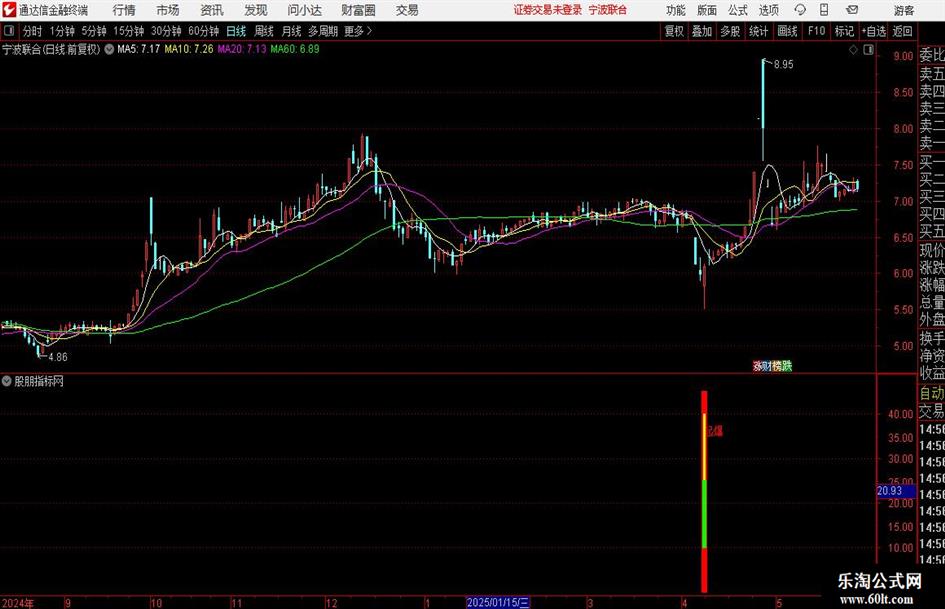Switch to 分时 period tab
Image resolution: width=945 pixels, height=609 pixels.
tap(33, 31)
